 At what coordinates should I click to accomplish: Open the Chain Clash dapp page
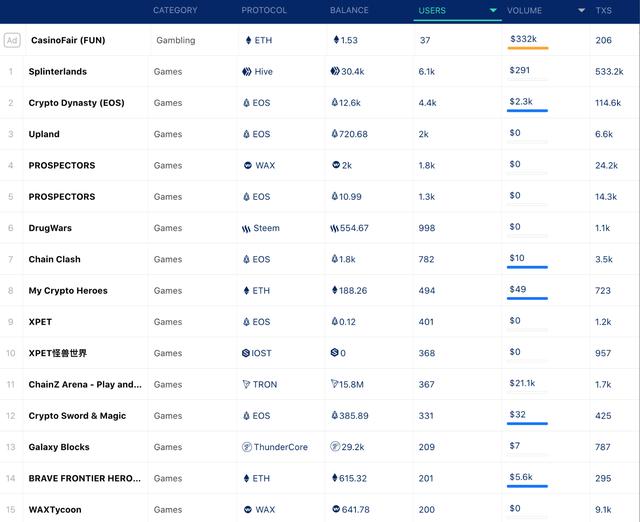point(54,259)
